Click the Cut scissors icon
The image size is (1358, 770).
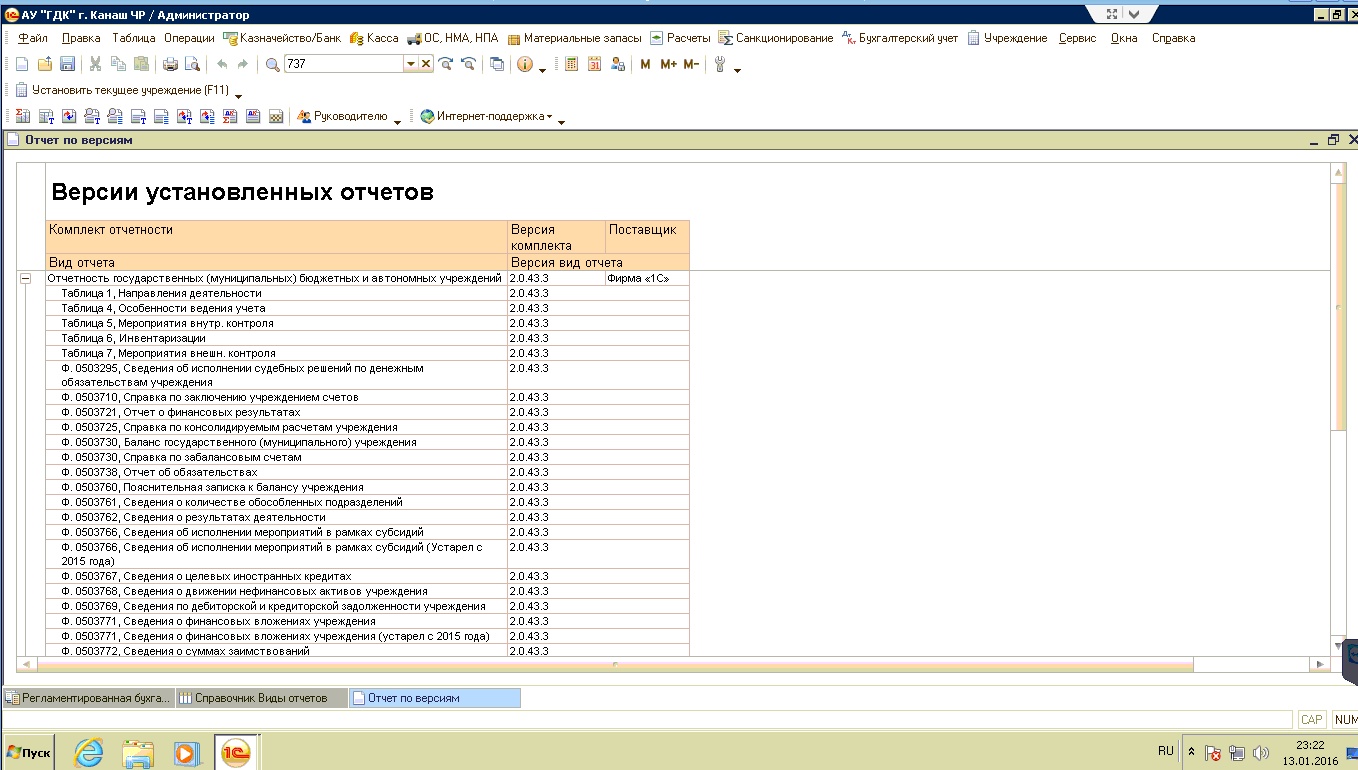click(95, 64)
